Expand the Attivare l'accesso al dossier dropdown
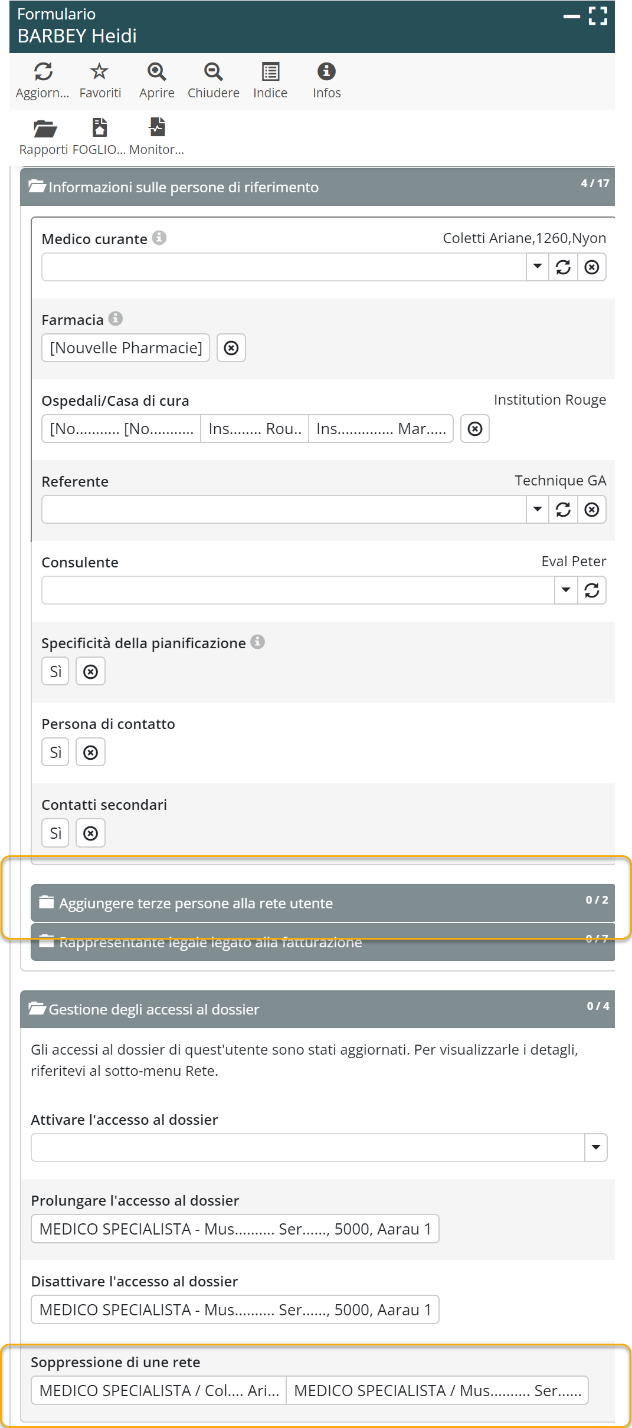This screenshot has width=632, height=1428. point(596,1147)
